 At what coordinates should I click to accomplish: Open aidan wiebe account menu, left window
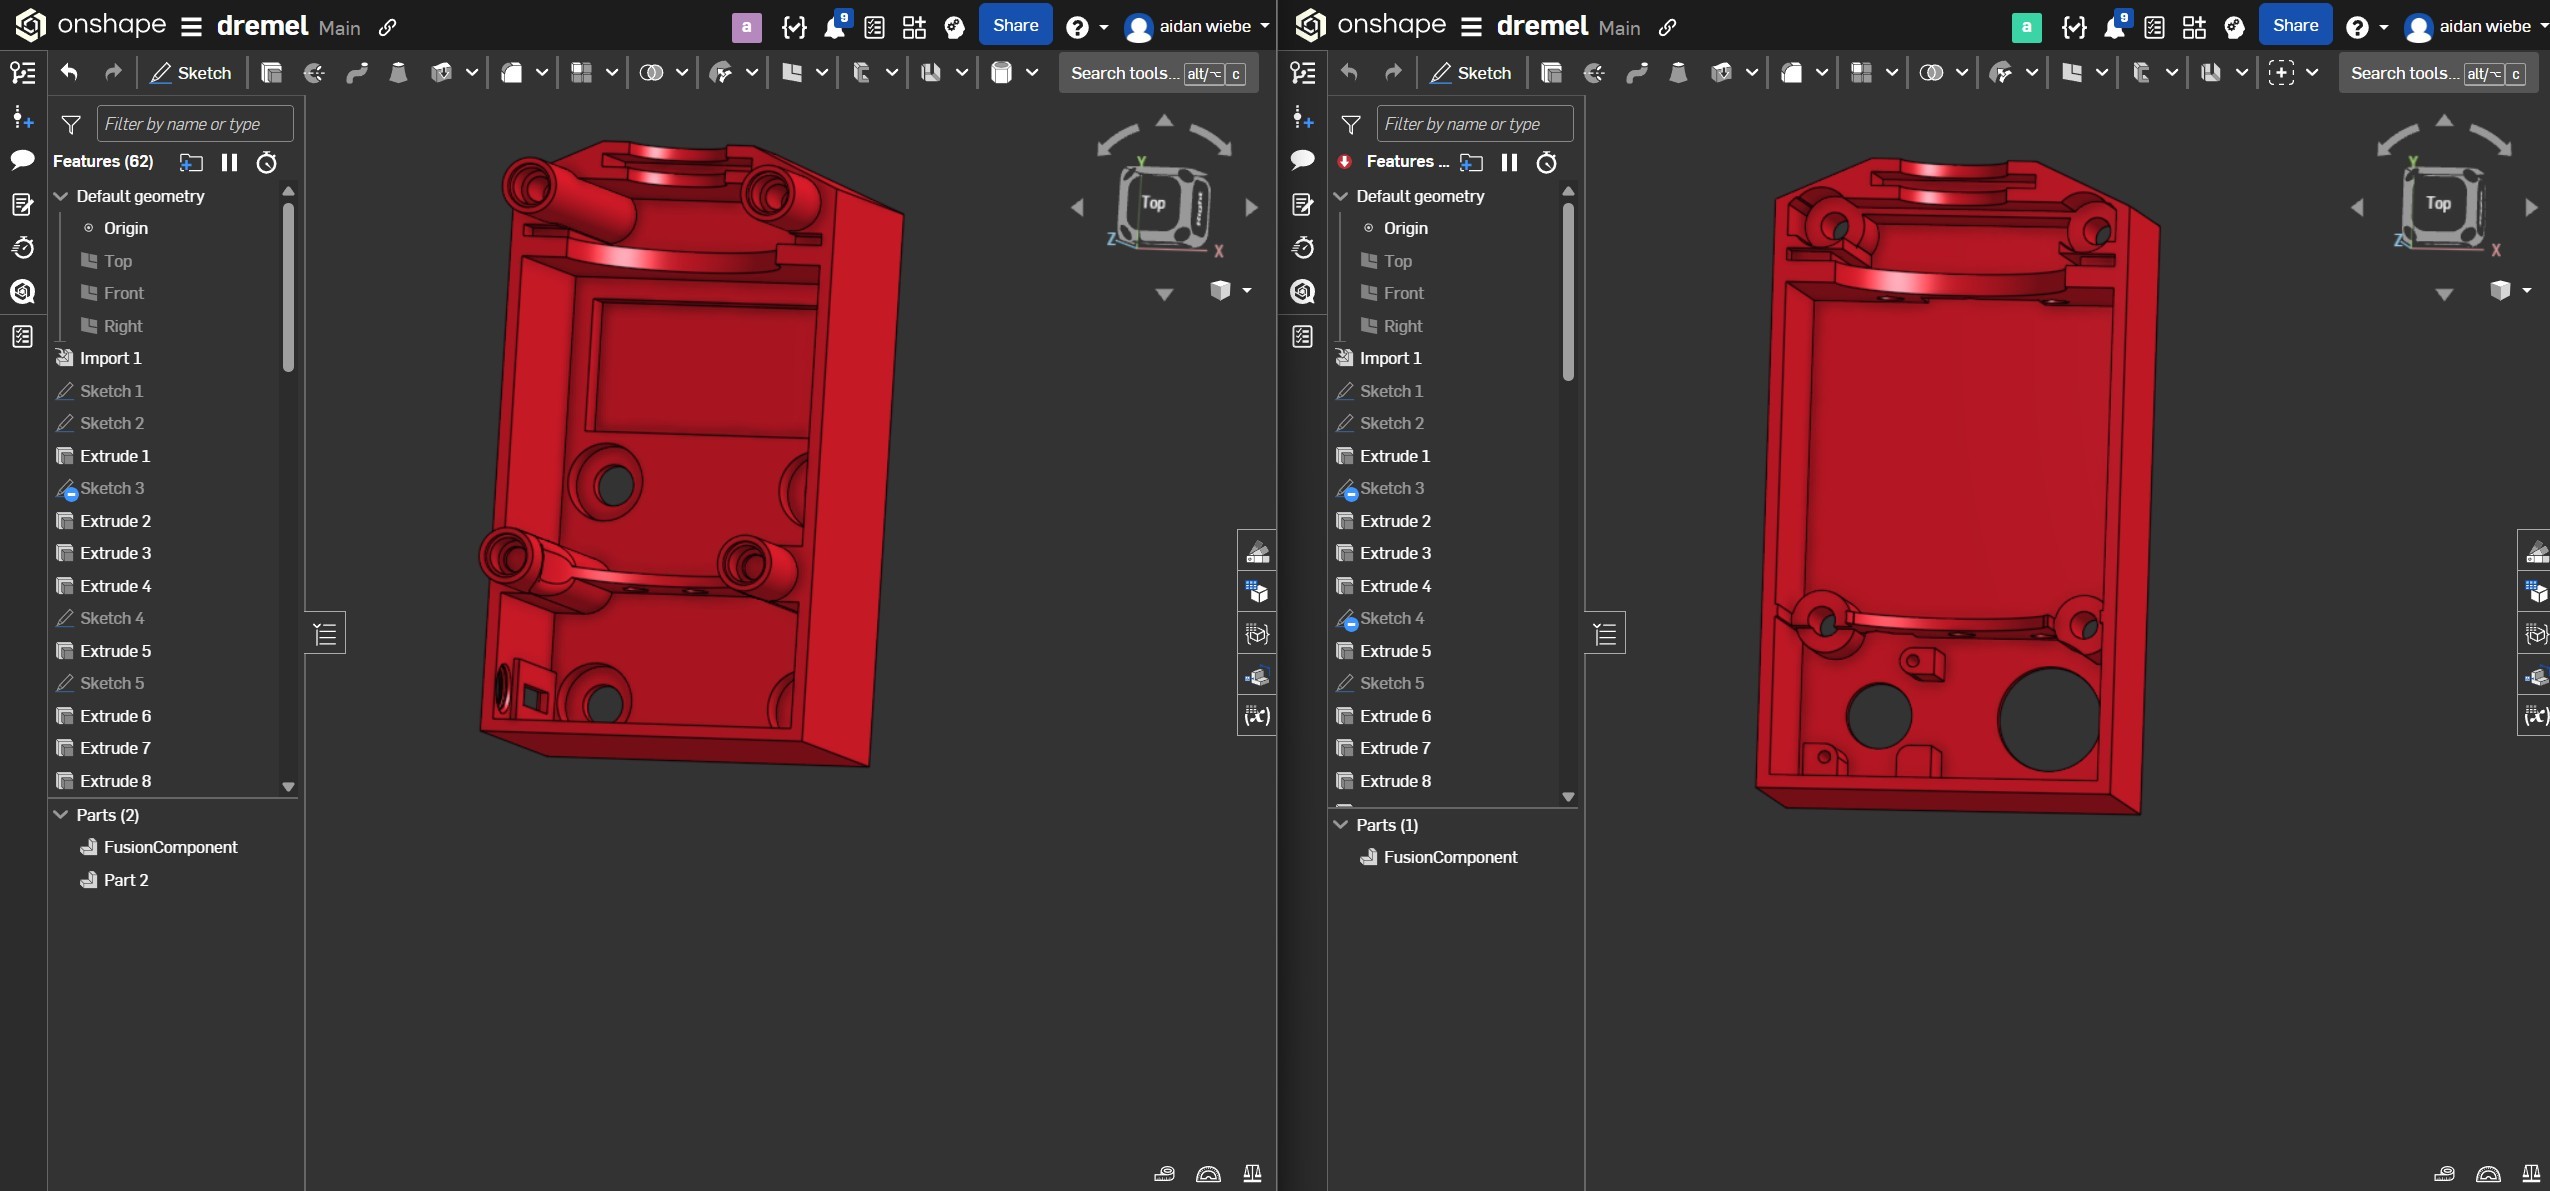tap(1196, 27)
